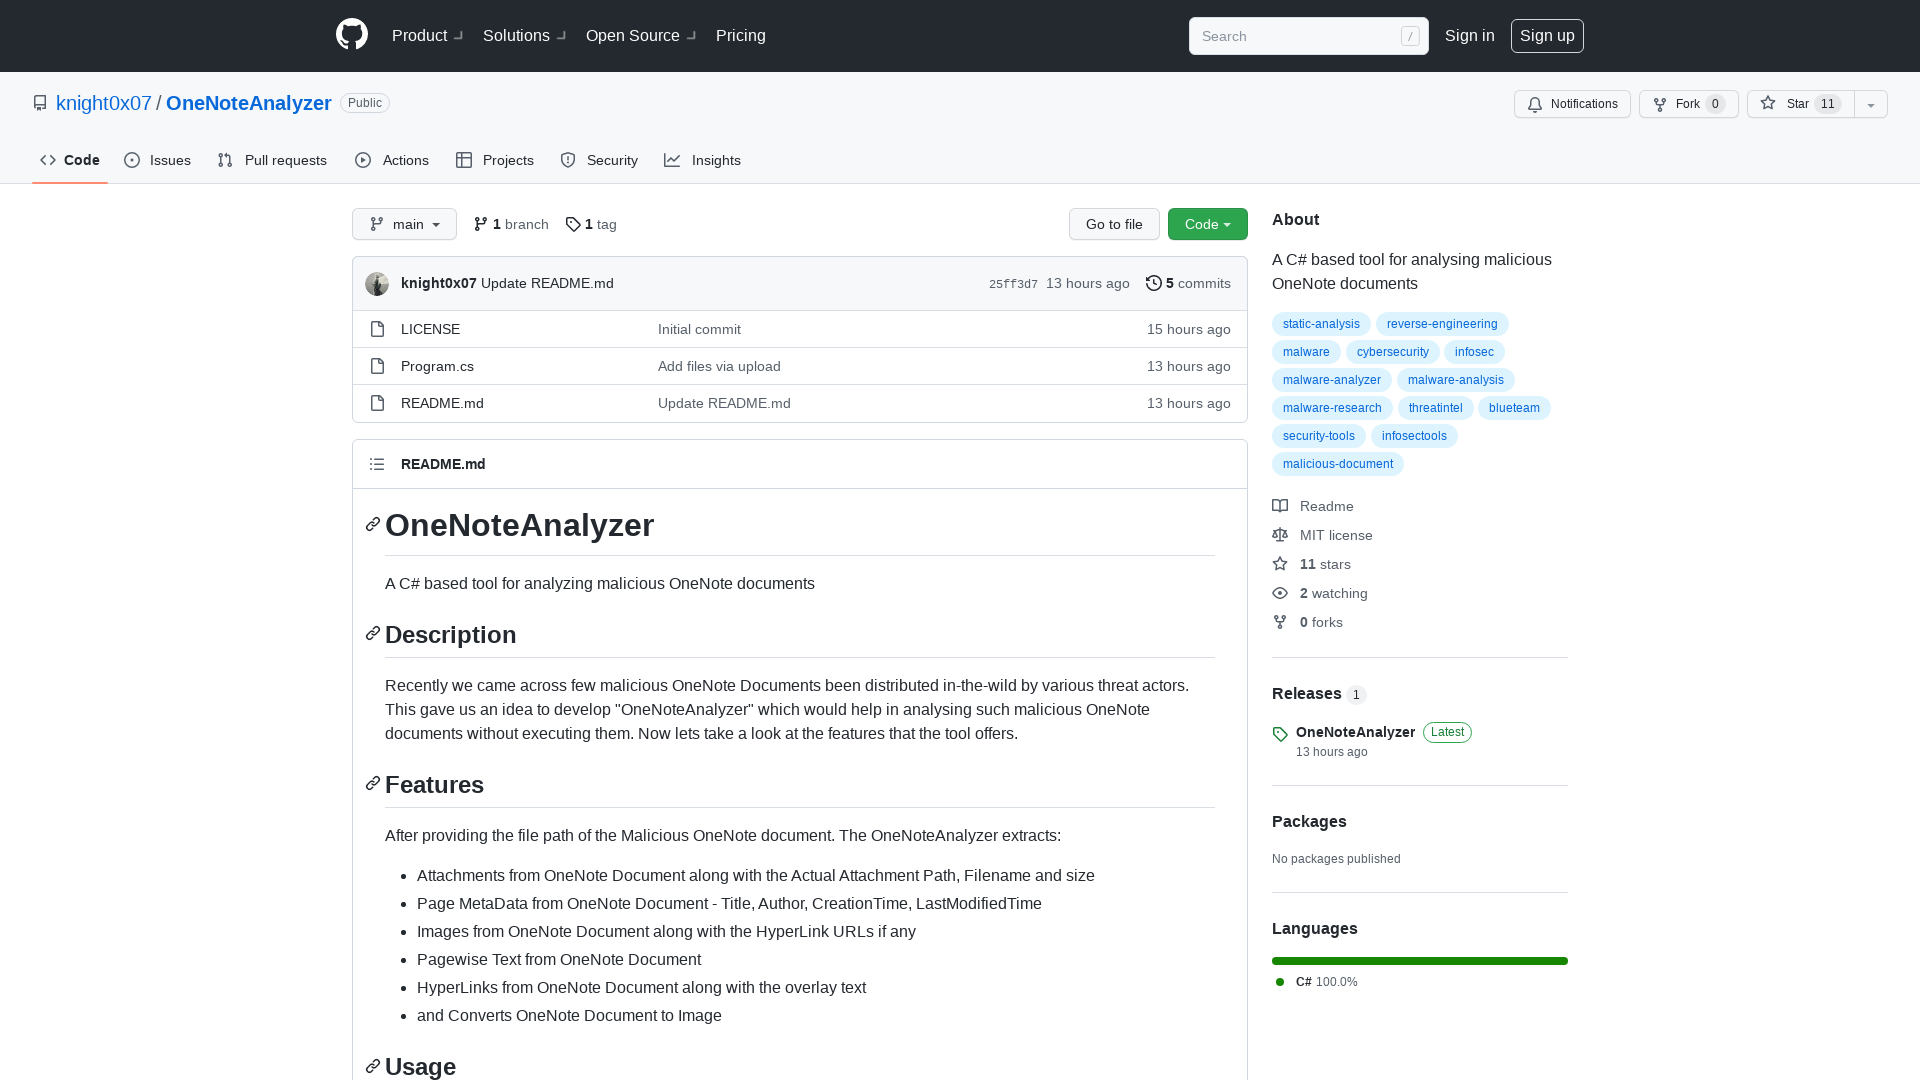Open the 5 commits link
The width and height of the screenshot is (1920, 1080).
click(x=1188, y=283)
